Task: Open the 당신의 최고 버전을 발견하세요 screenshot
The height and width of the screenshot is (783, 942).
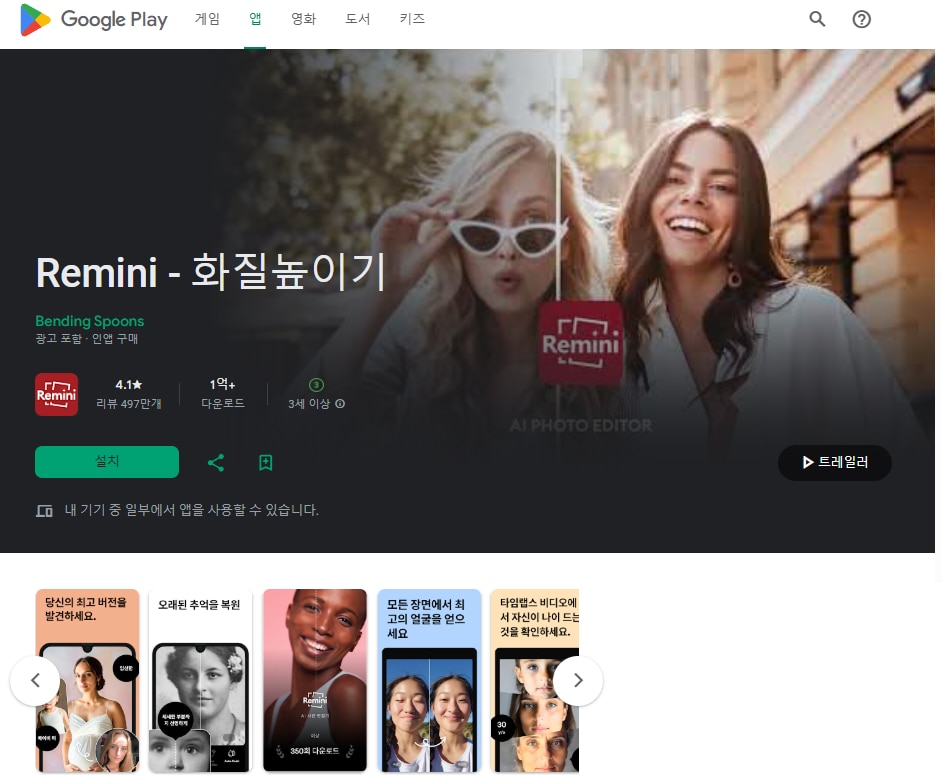Action: pos(87,680)
